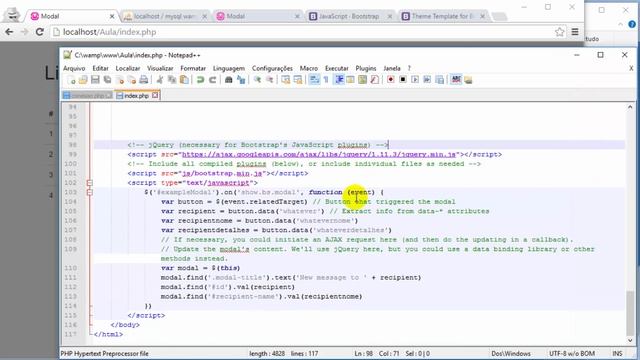Collapse the fold marker on line 103
The width and height of the screenshot is (640, 360).
pos(90,192)
